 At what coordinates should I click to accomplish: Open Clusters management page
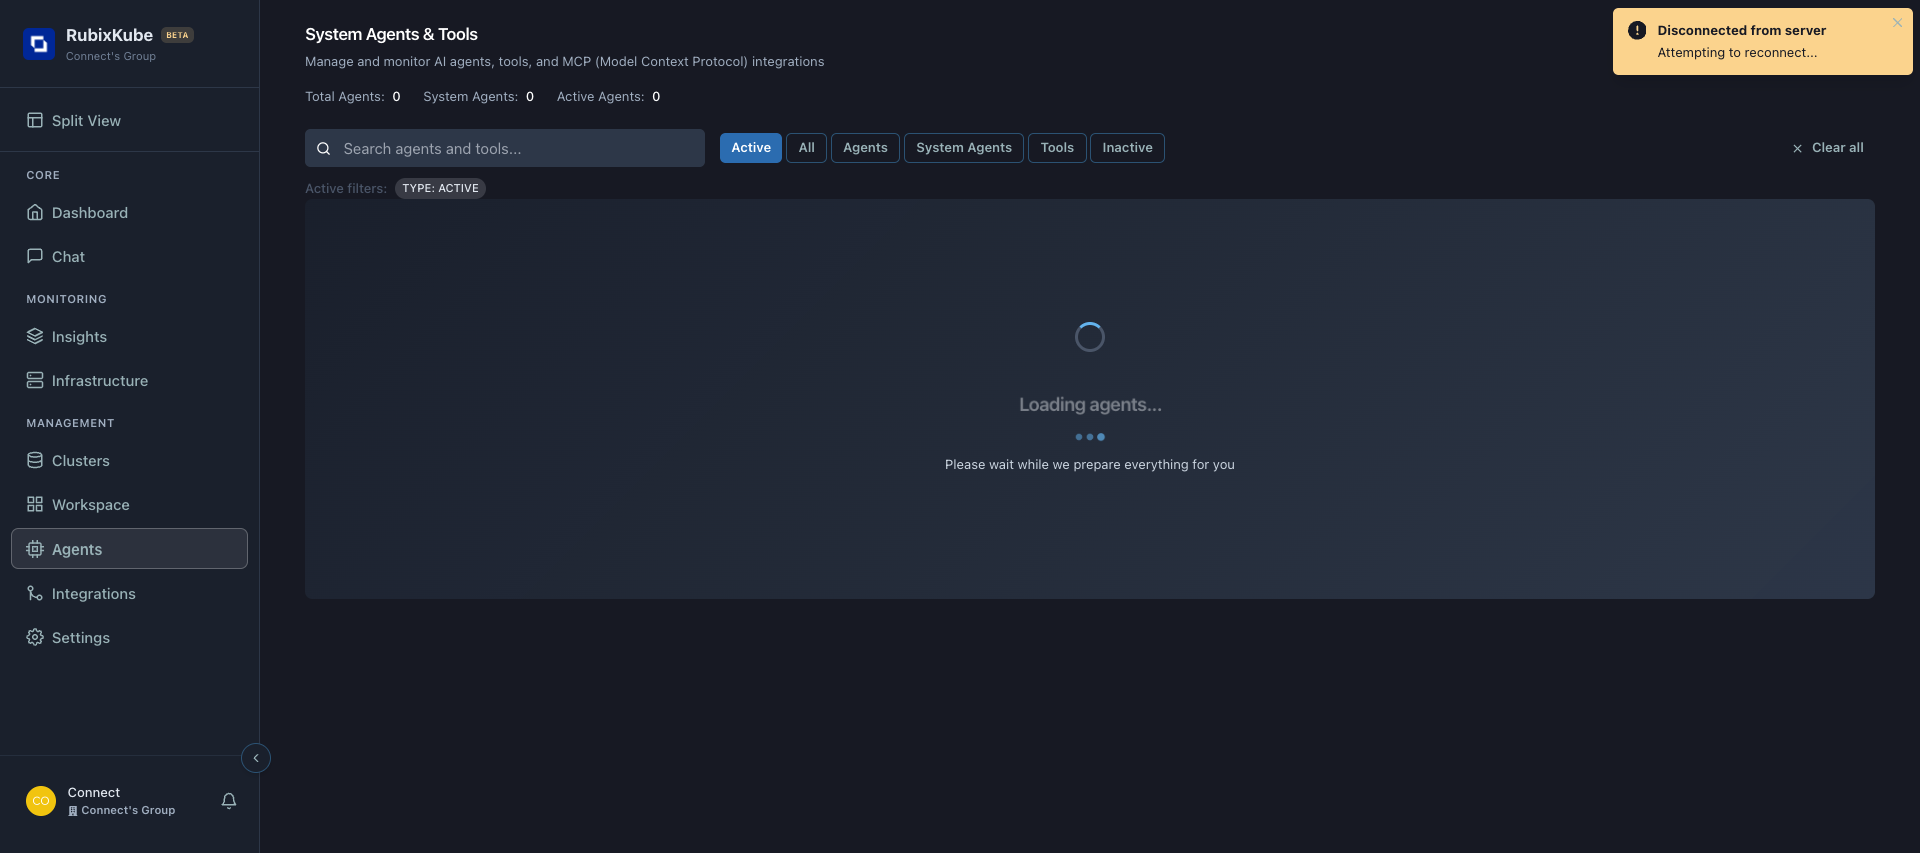click(x=129, y=460)
